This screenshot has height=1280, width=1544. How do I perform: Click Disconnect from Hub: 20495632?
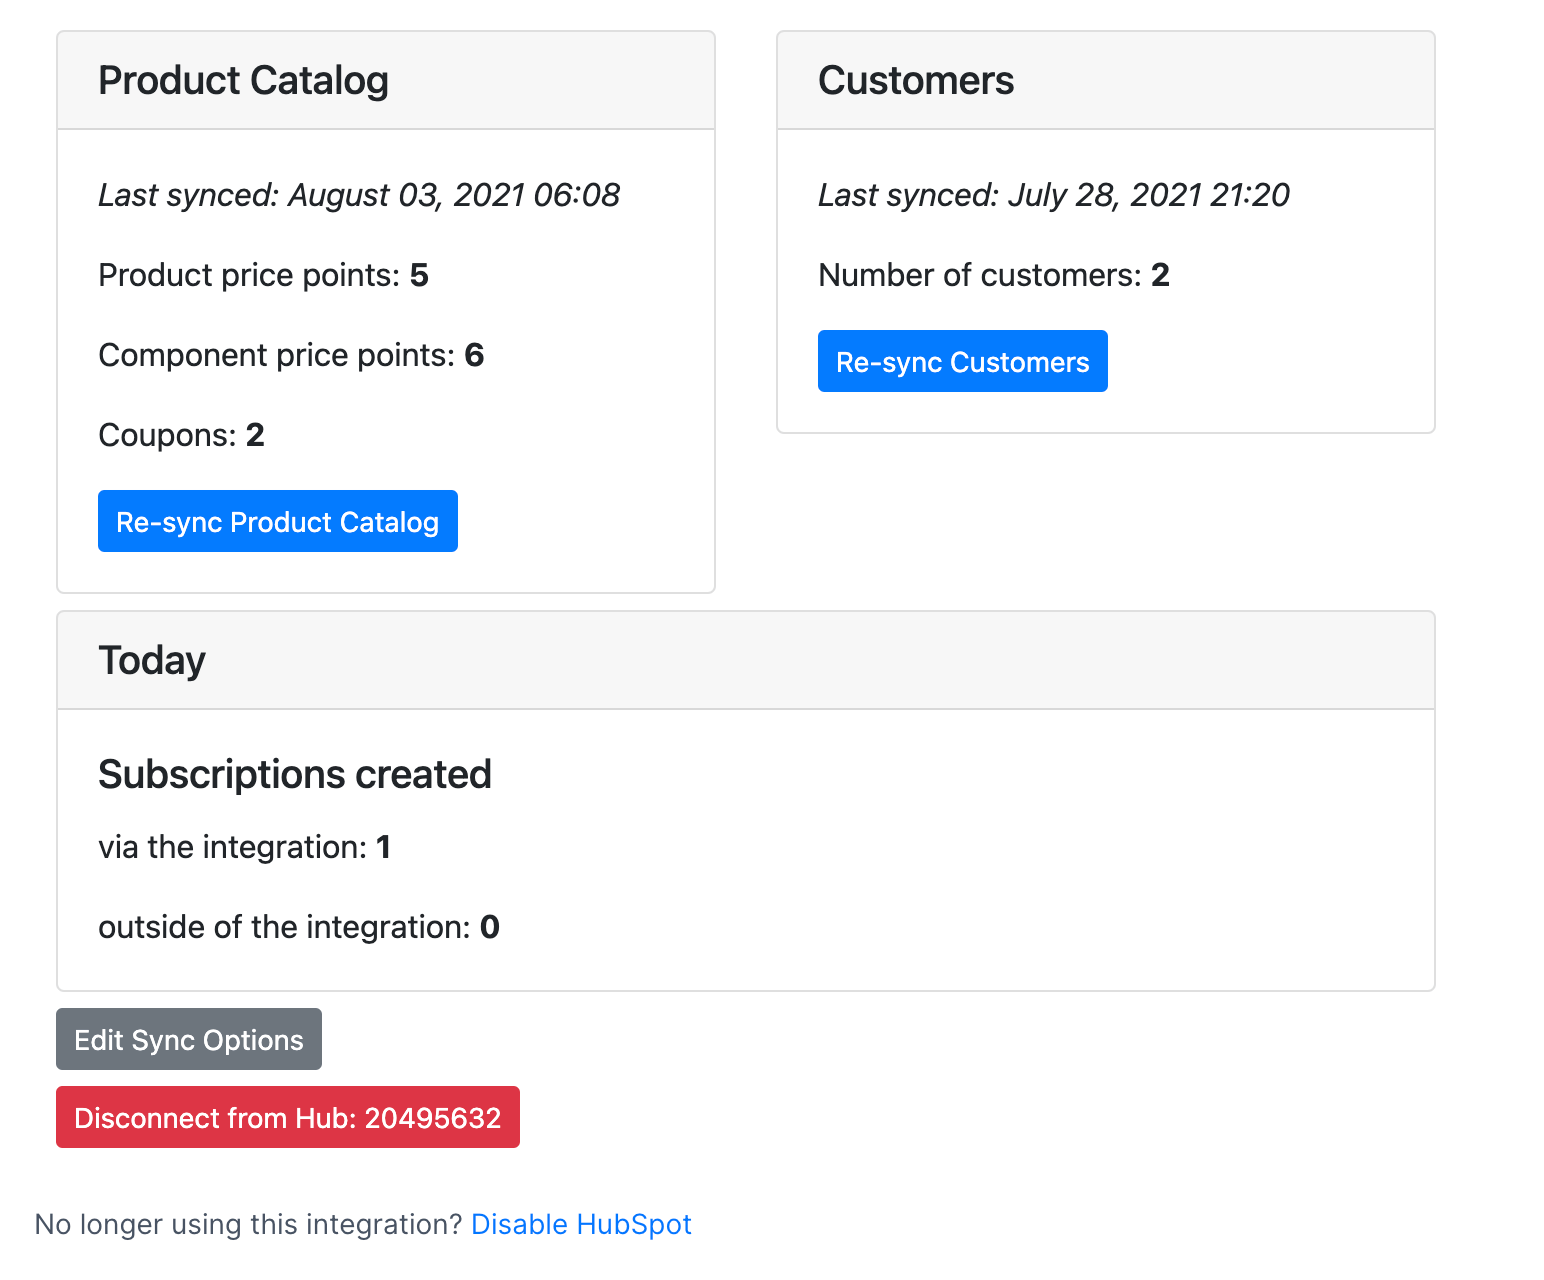[287, 1117]
